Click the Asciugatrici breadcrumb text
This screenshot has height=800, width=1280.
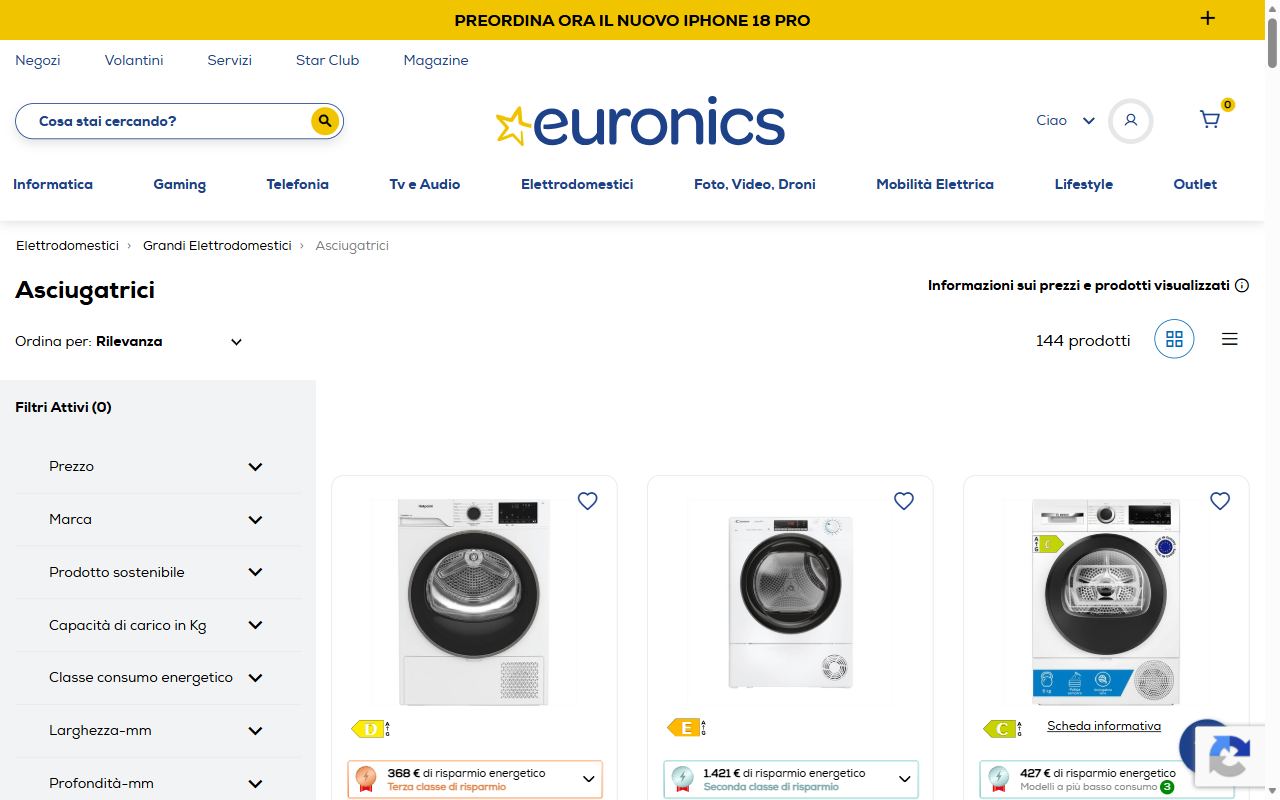(352, 245)
